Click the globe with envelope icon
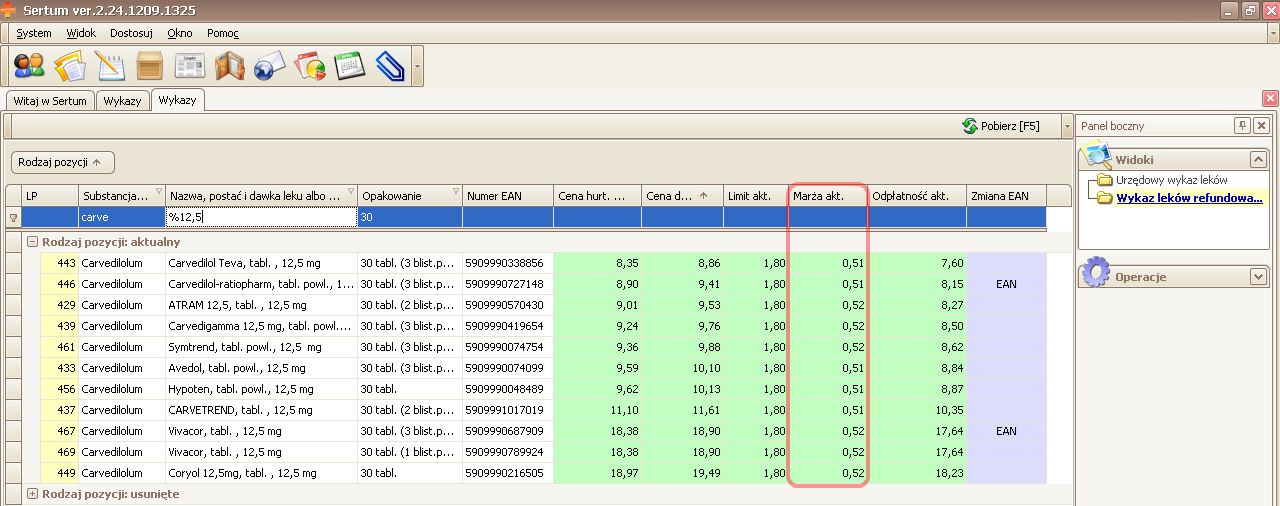Screen dimensions: 1280x506 [270, 67]
